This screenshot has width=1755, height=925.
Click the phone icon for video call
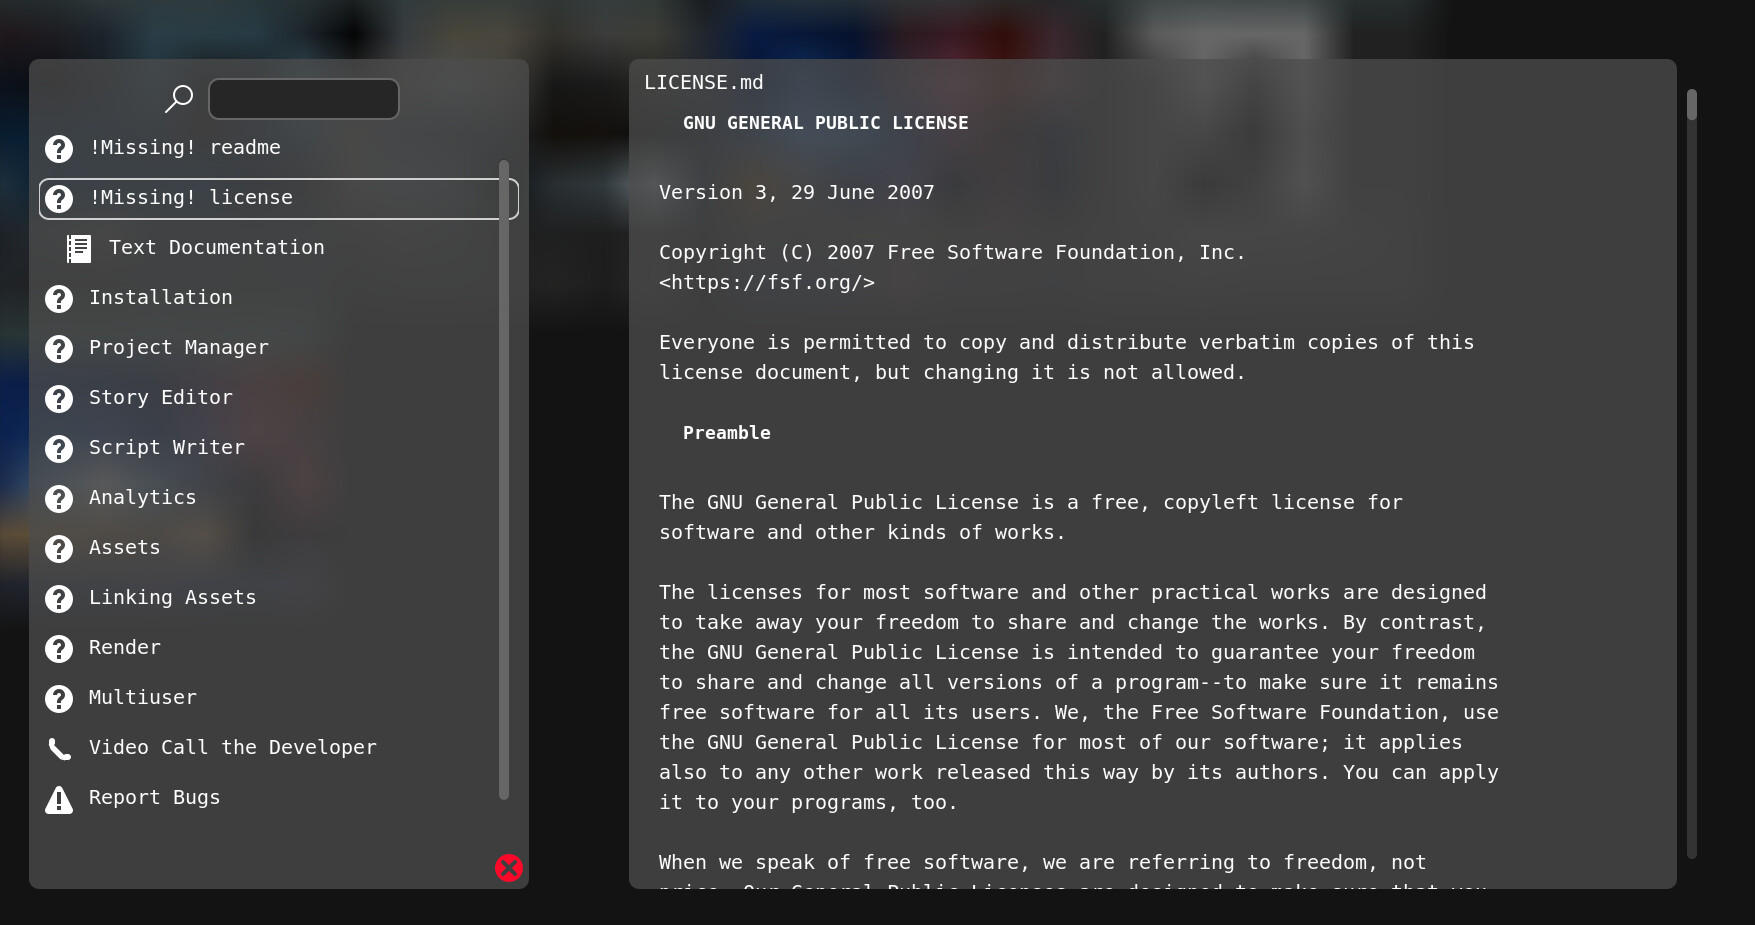[59, 748]
